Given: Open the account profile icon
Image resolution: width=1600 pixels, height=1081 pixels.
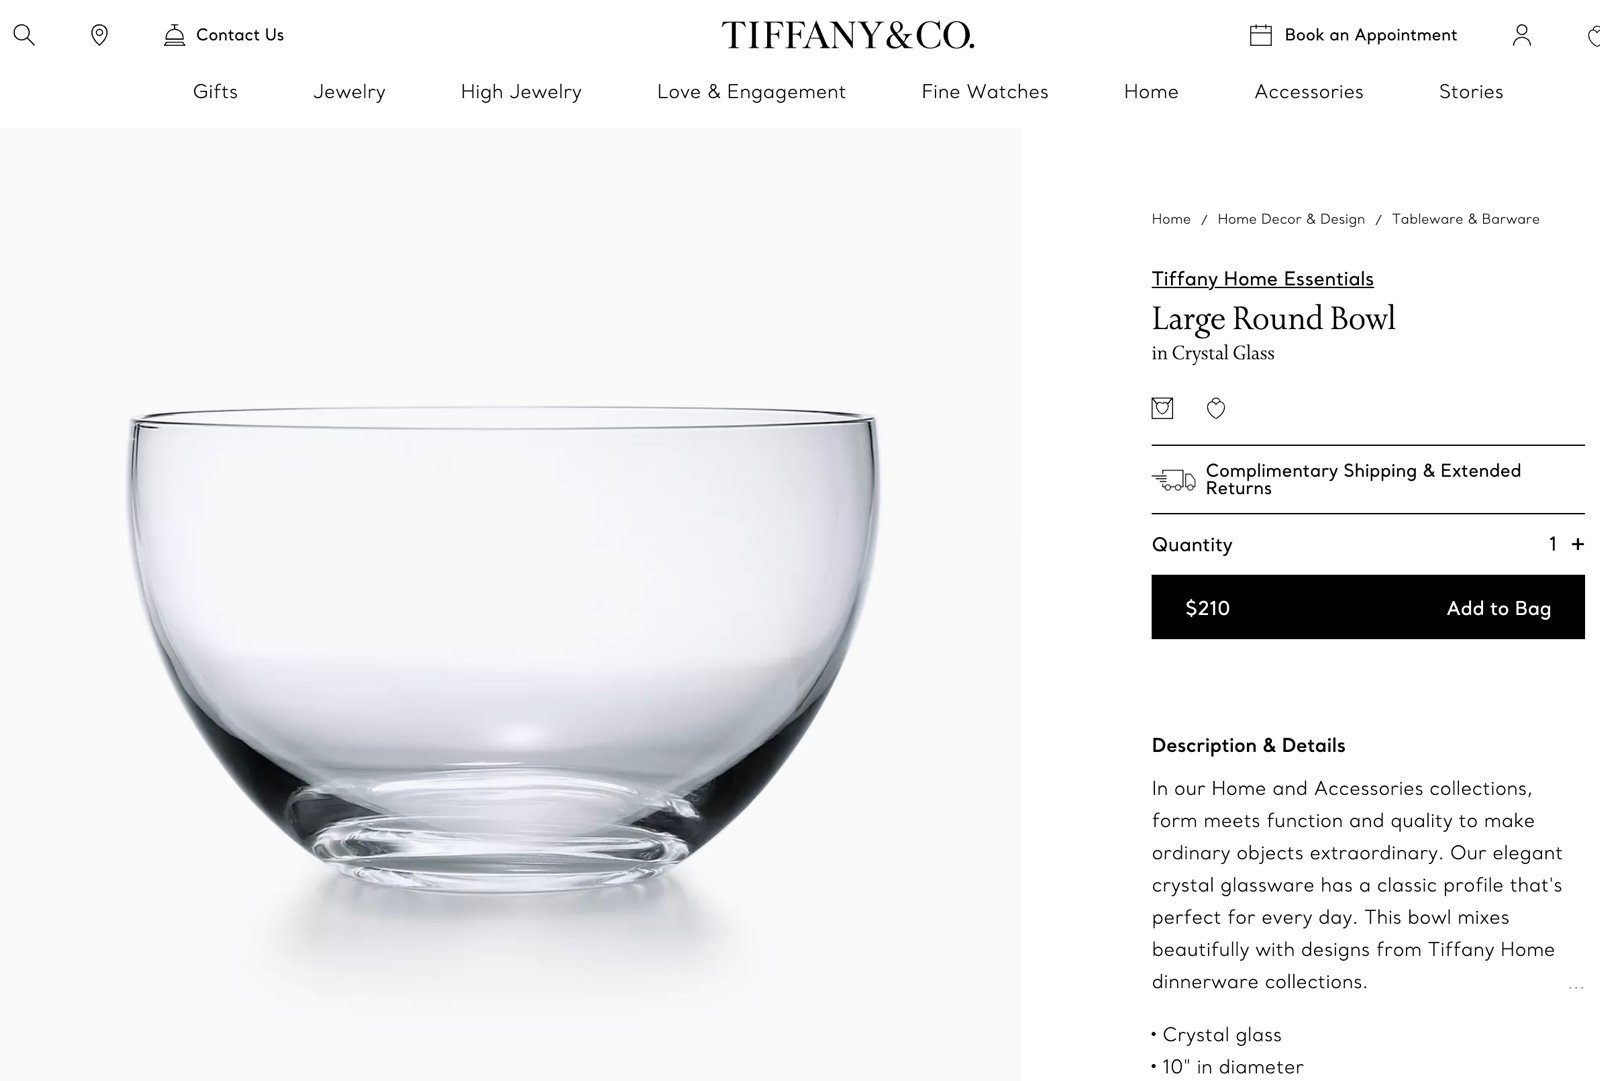Looking at the screenshot, I should point(1522,35).
